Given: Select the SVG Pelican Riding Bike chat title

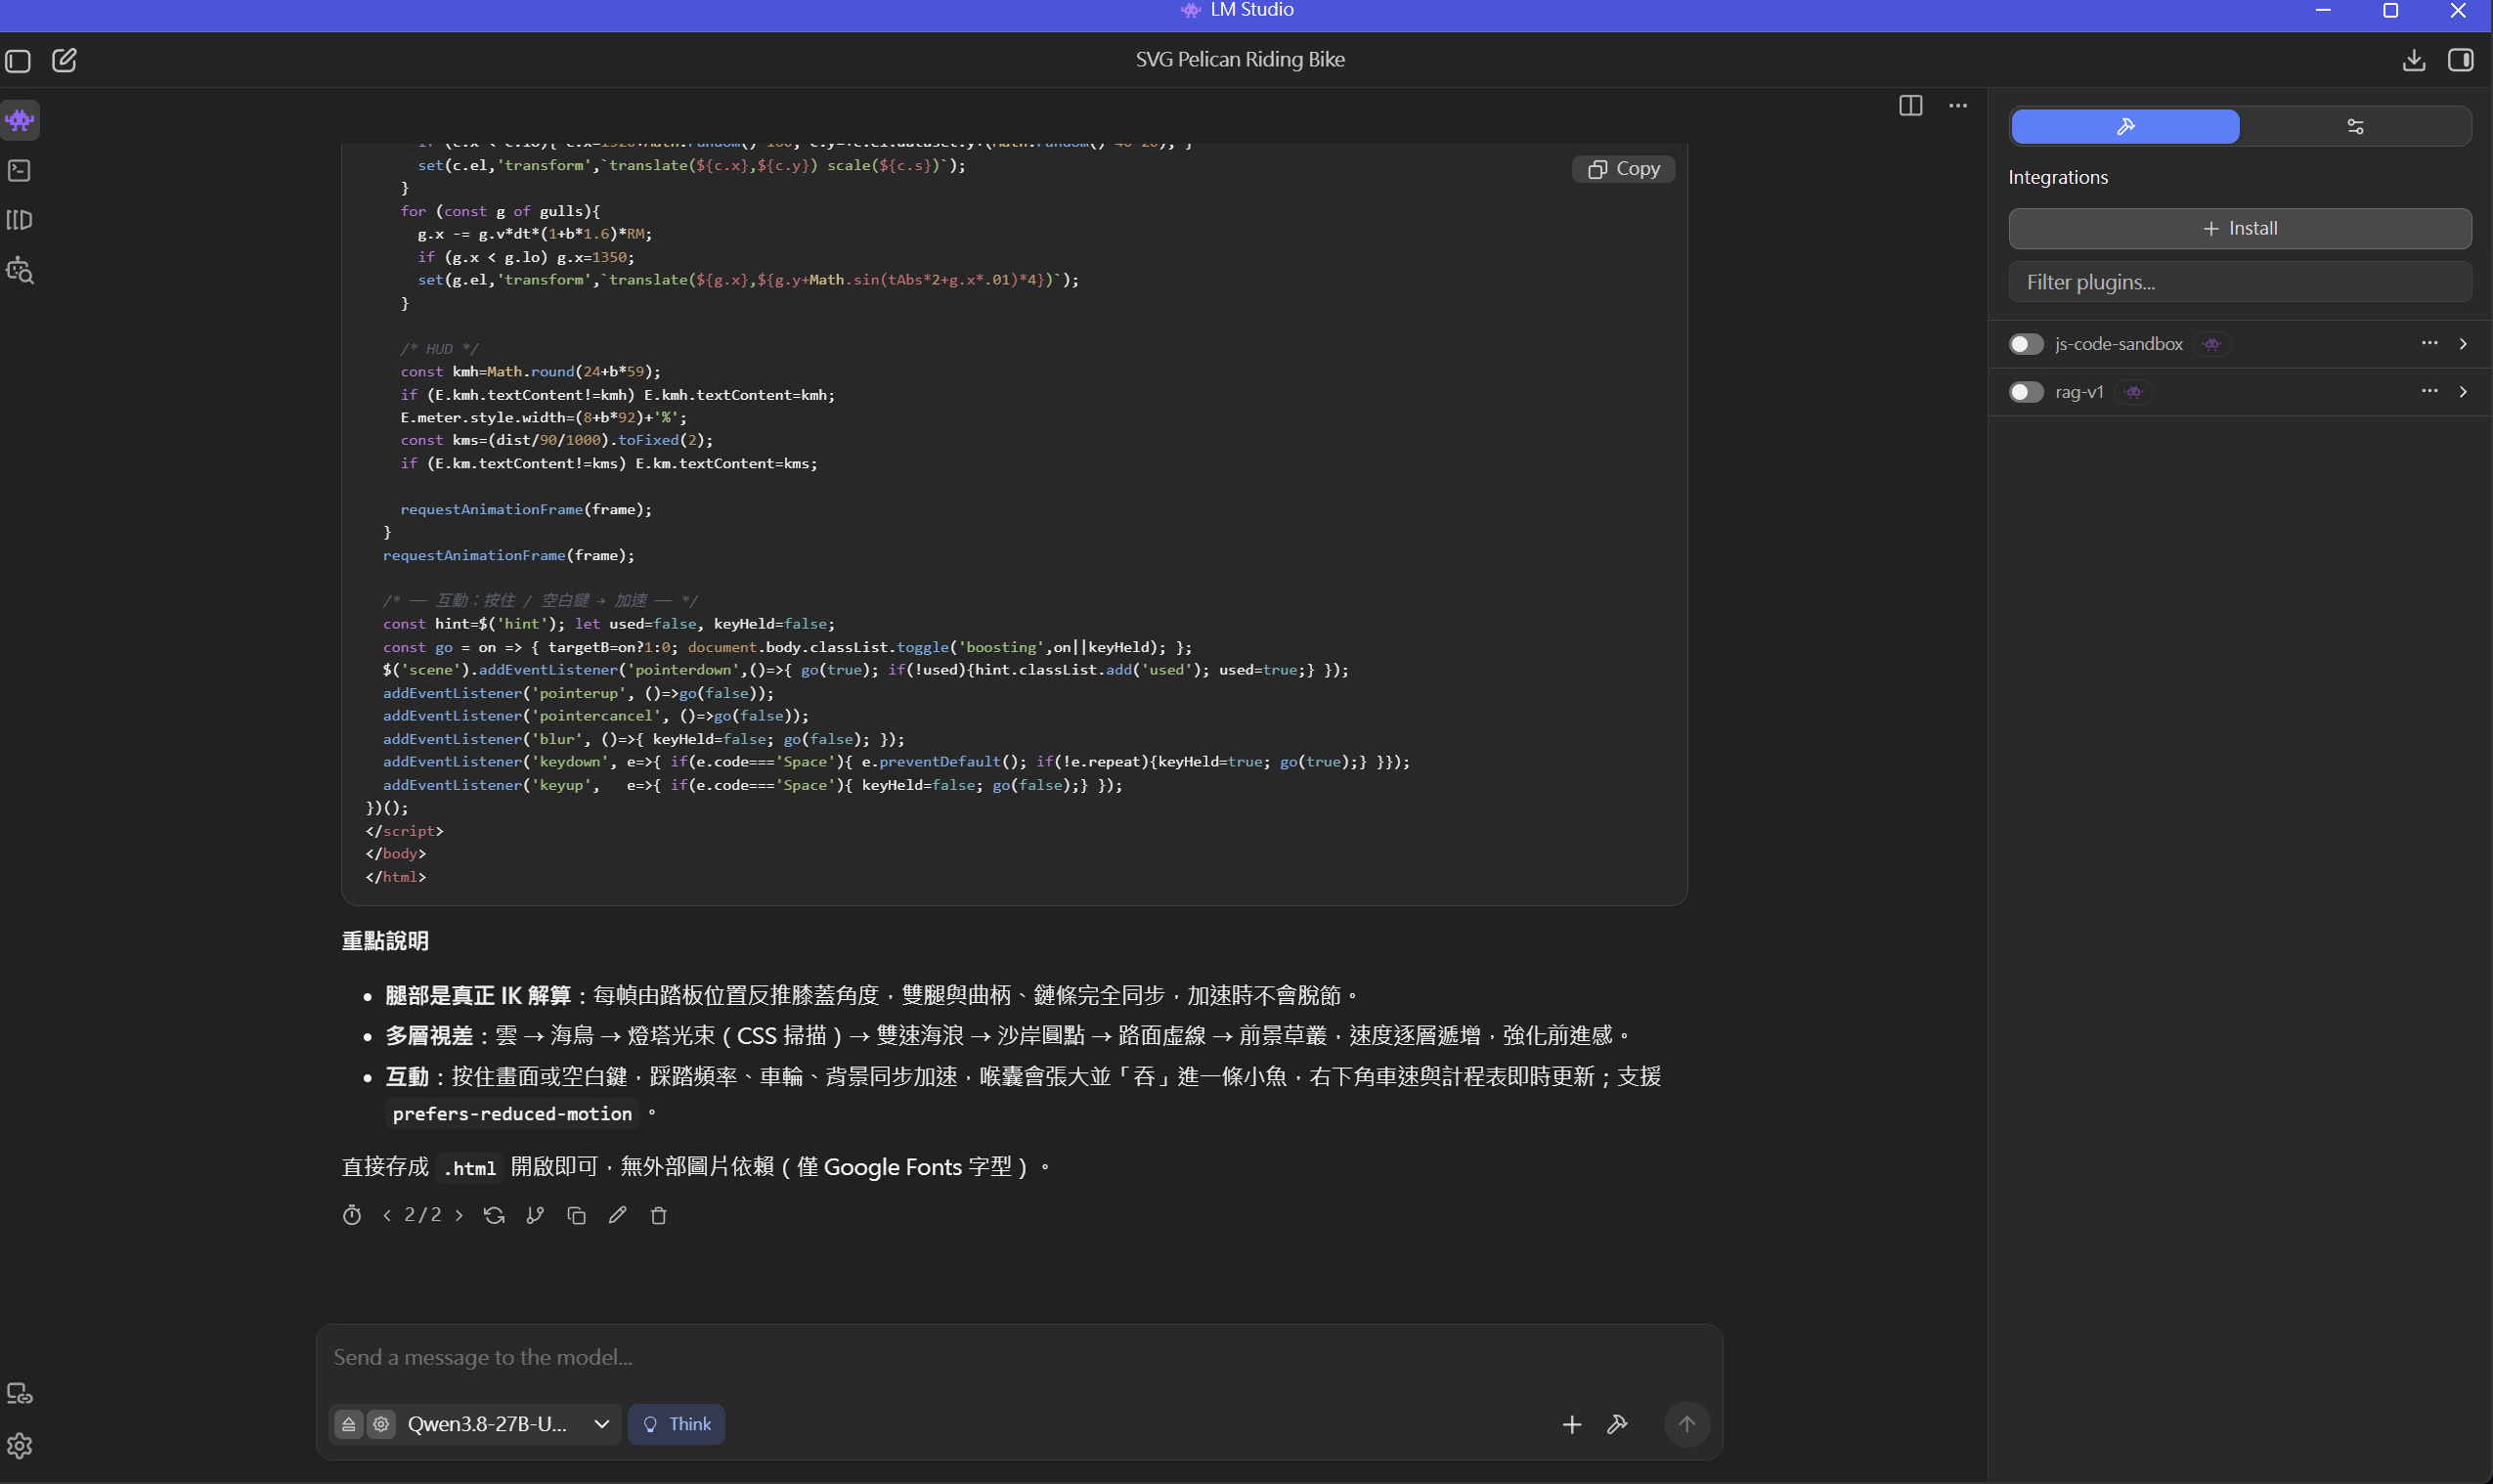Looking at the screenshot, I should 1240,59.
